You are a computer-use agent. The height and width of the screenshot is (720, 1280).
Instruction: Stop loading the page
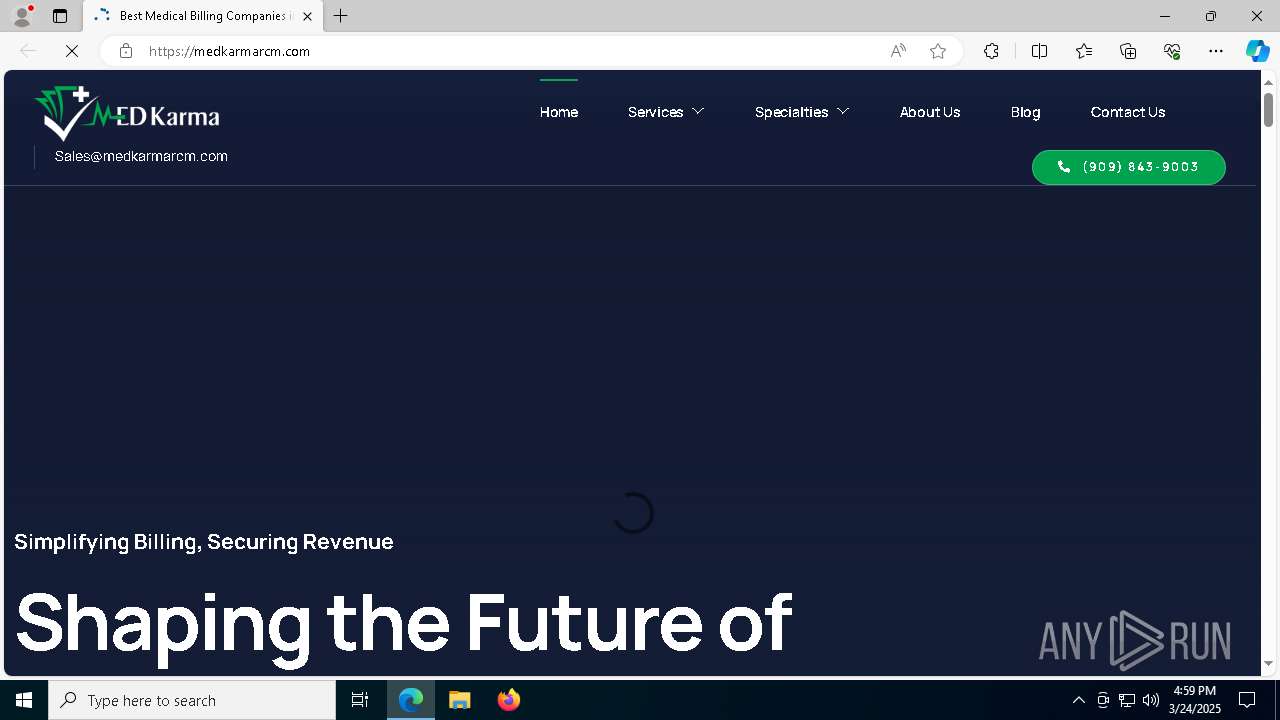click(72, 51)
